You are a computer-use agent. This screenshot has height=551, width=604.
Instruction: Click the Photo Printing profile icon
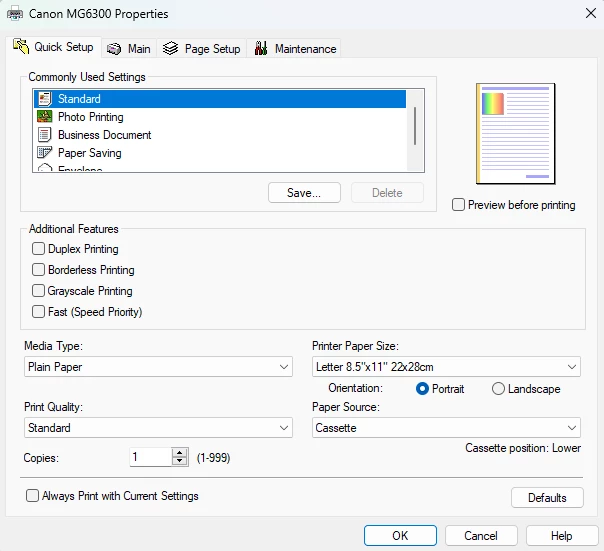pos(45,116)
